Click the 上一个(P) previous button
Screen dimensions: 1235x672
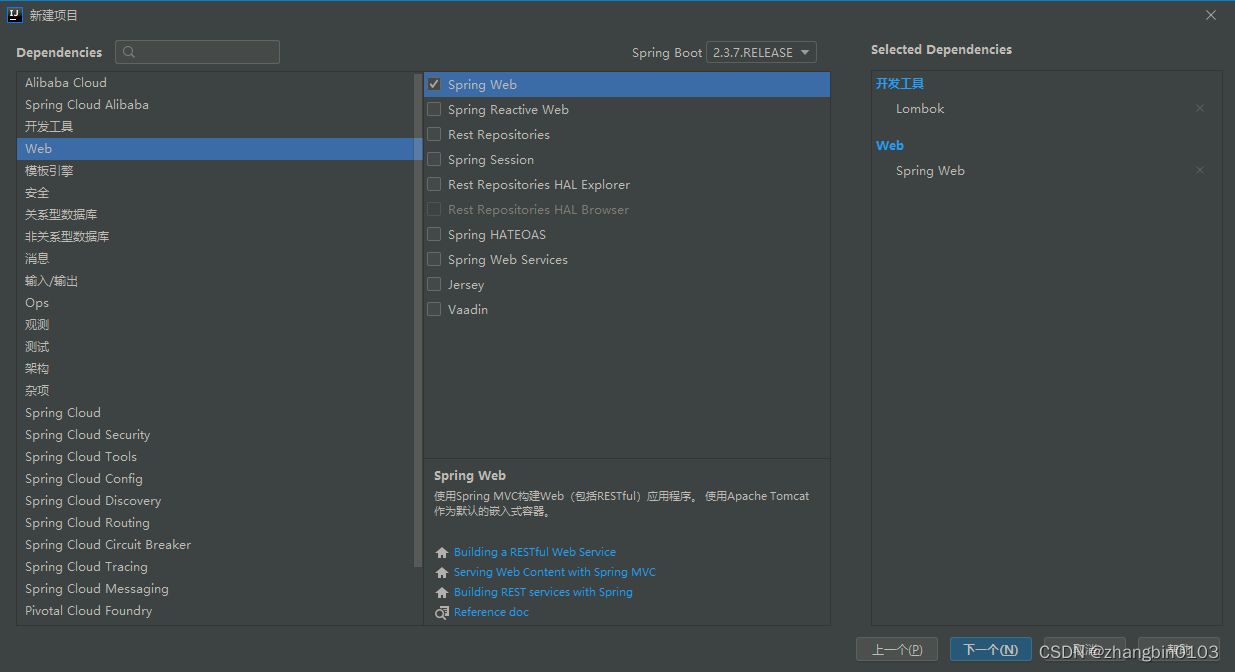(x=897, y=649)
